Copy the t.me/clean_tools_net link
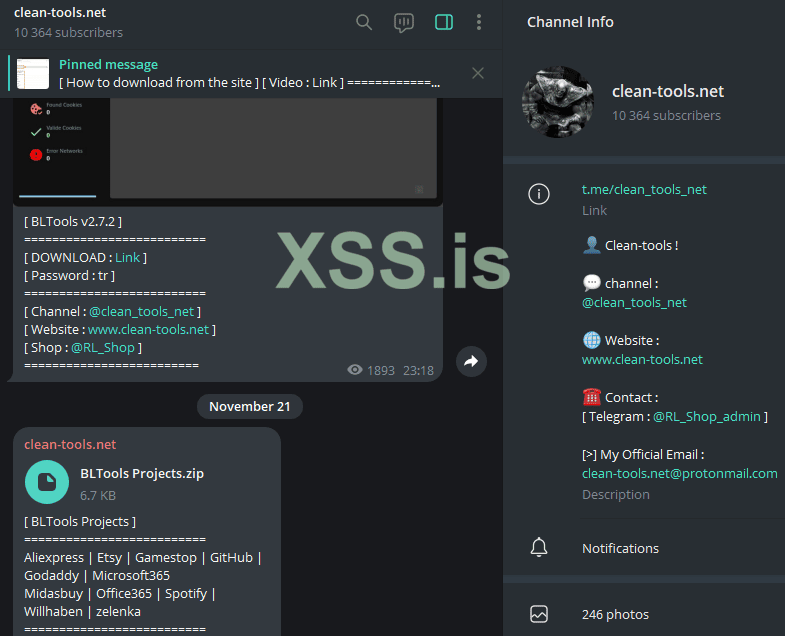This screenshot has height=636, width=785. coord(644,189)
